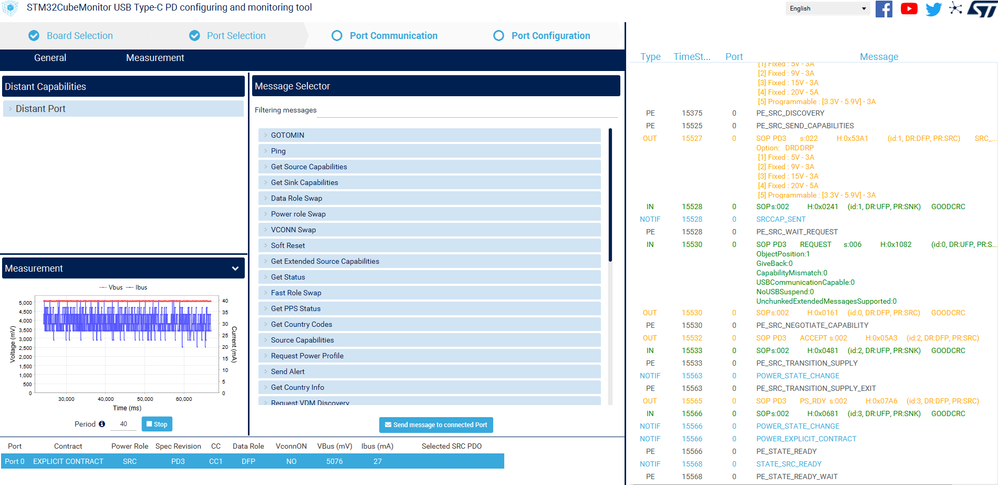The image size is (998, 485).
Task: Expand Get Source Capabilities message
Action: coord(430,167)
